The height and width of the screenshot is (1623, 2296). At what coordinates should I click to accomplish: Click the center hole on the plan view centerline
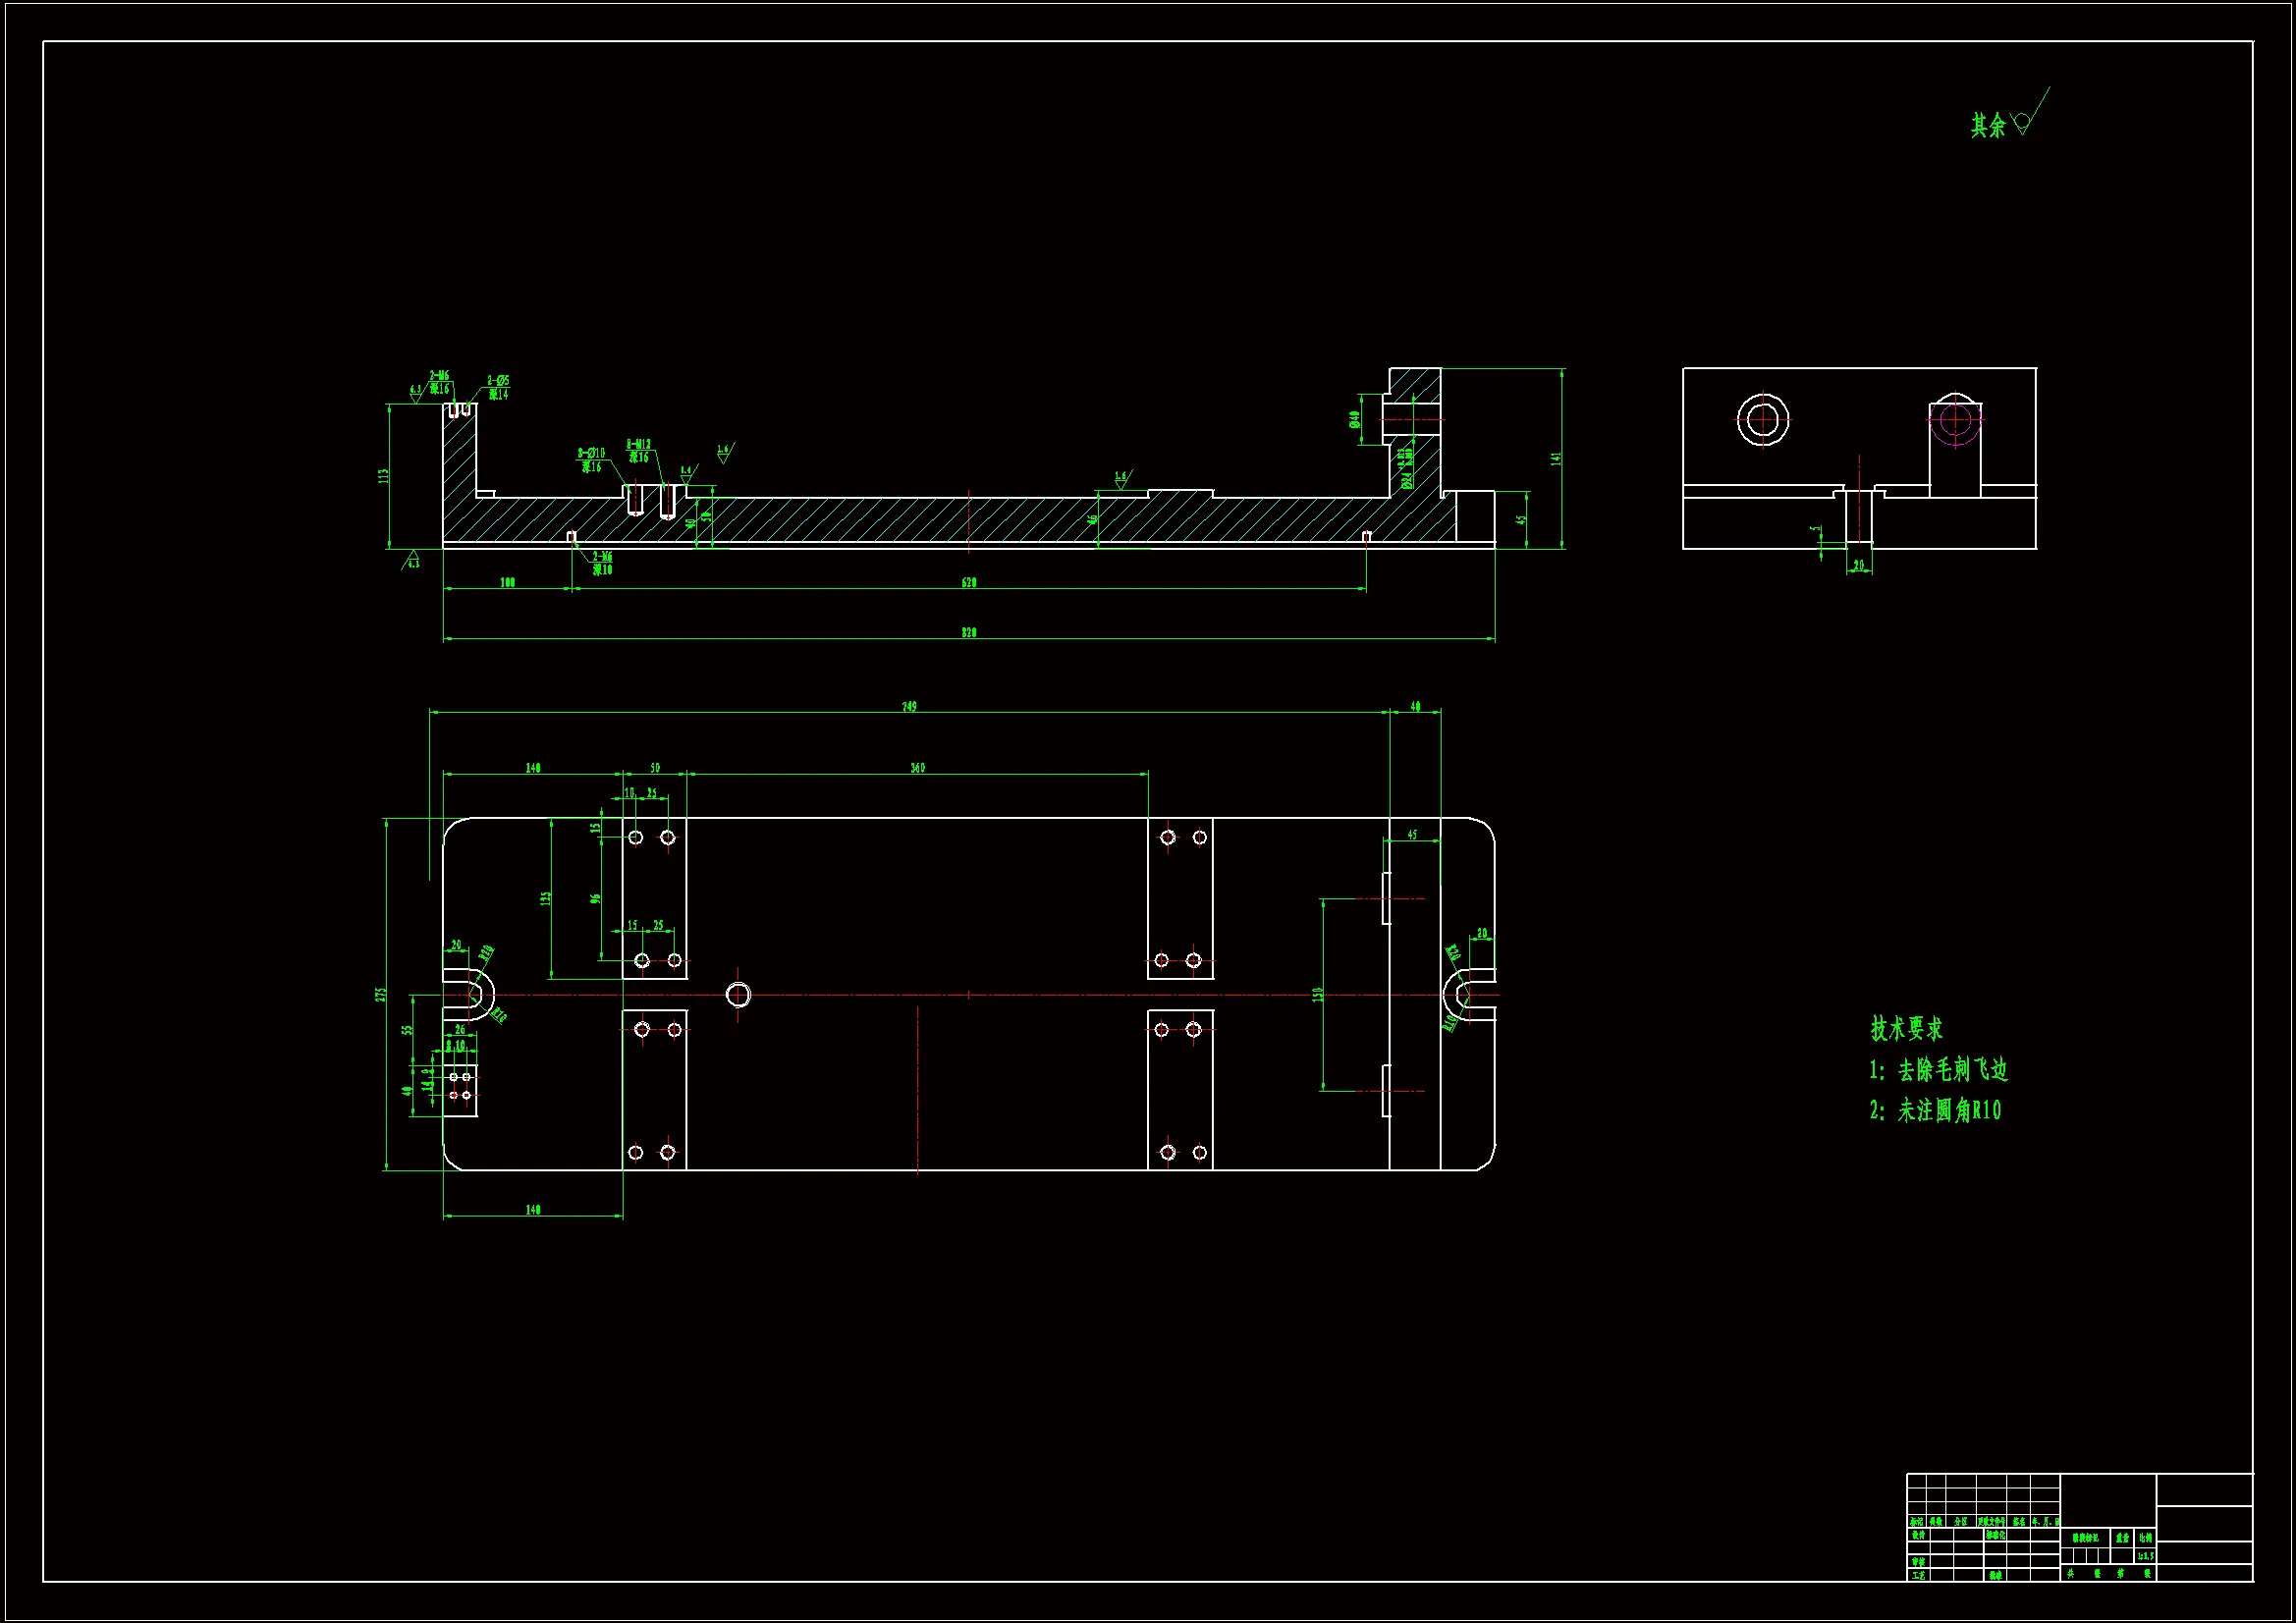[738, 994]
